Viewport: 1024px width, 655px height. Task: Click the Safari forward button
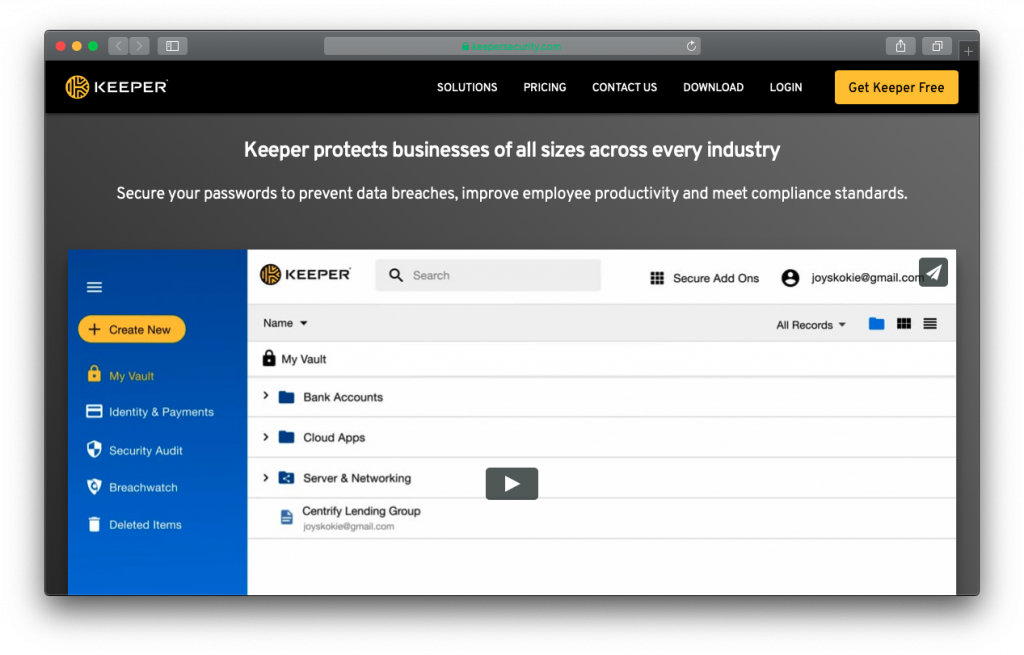pos(139,46)
